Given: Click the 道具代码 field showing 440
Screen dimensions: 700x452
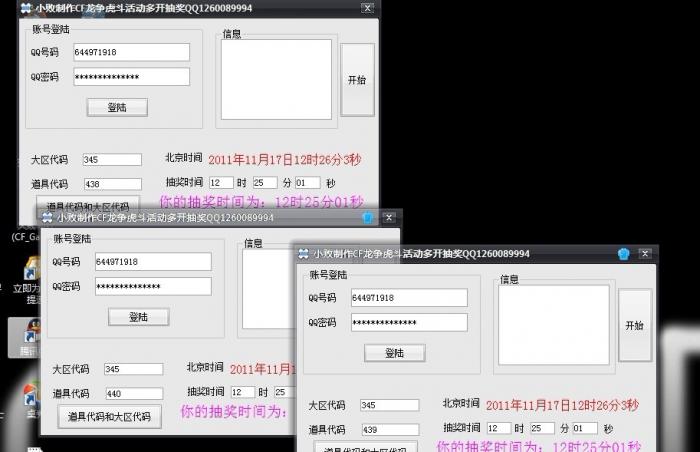Looking at the screenshot, I should pyautogui.click(x=134, y=393).
